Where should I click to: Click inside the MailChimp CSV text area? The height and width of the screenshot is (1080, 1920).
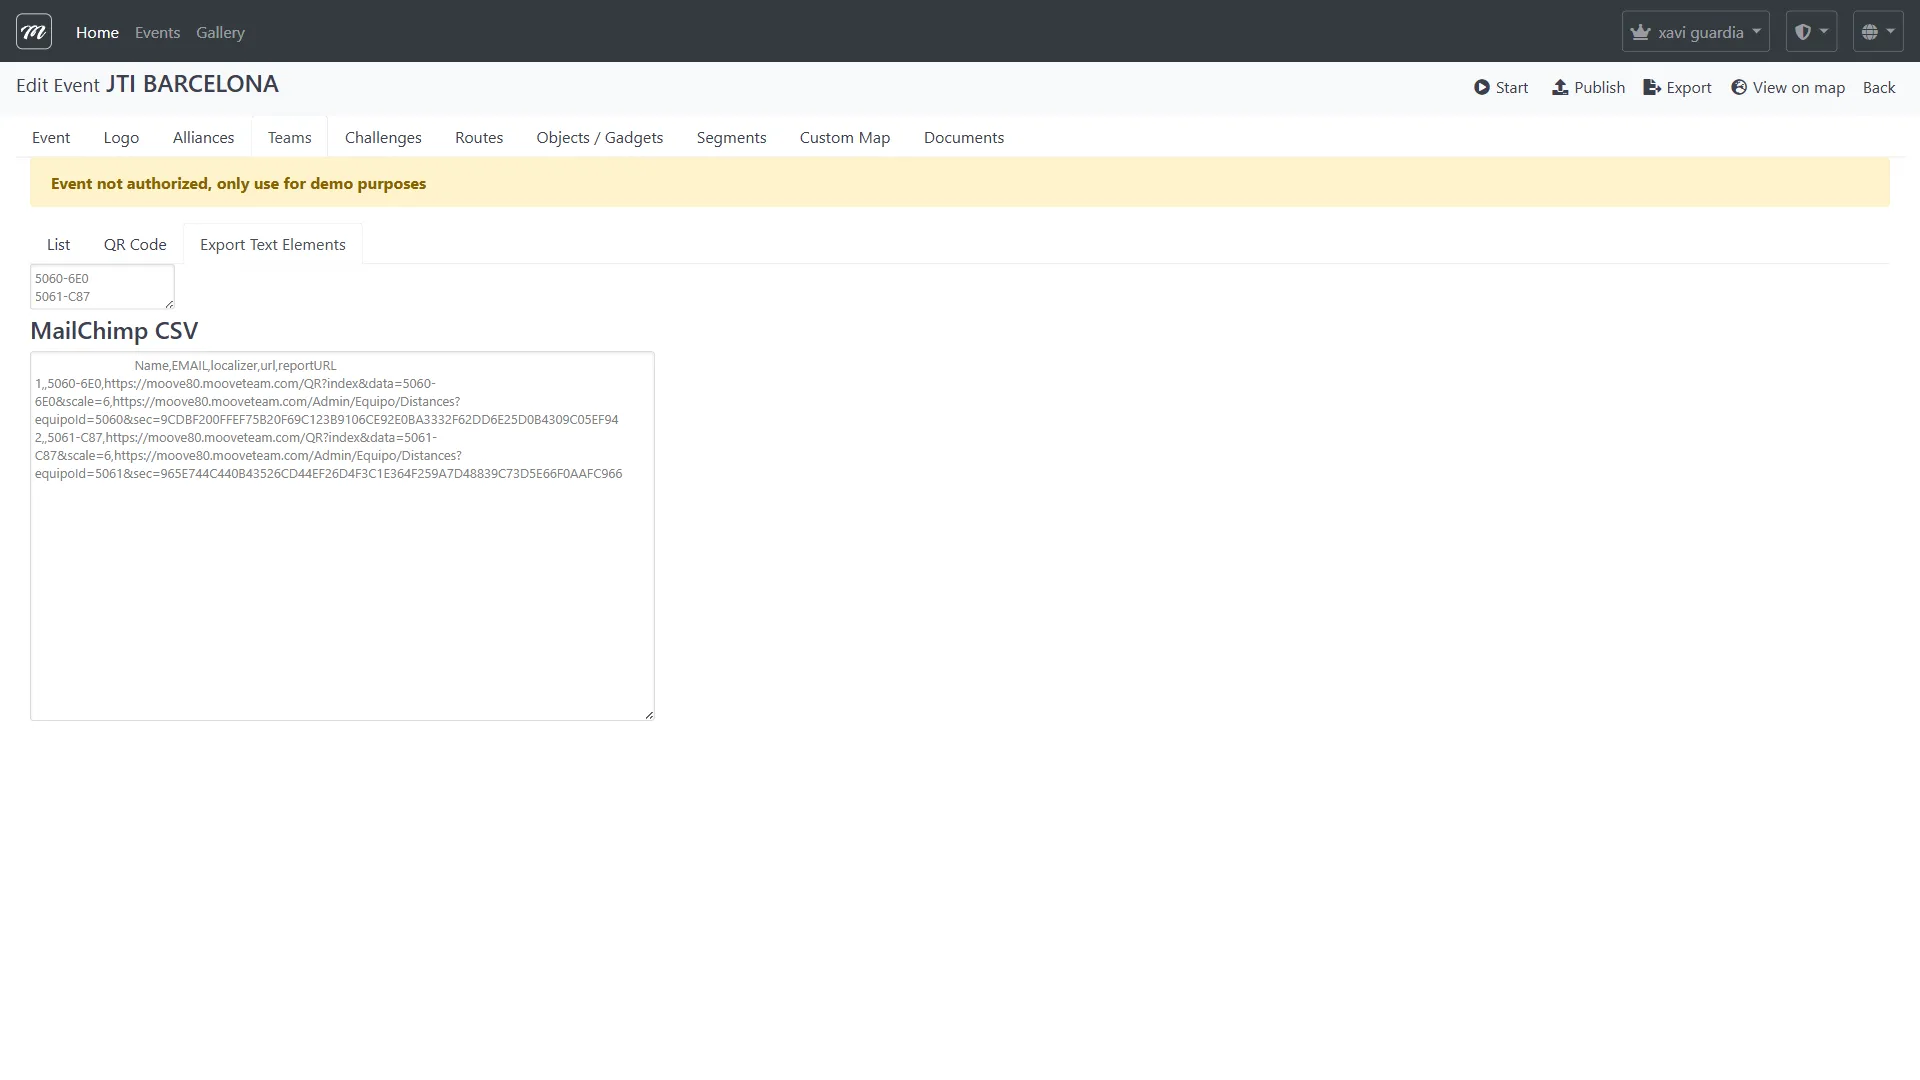(342, 537)
